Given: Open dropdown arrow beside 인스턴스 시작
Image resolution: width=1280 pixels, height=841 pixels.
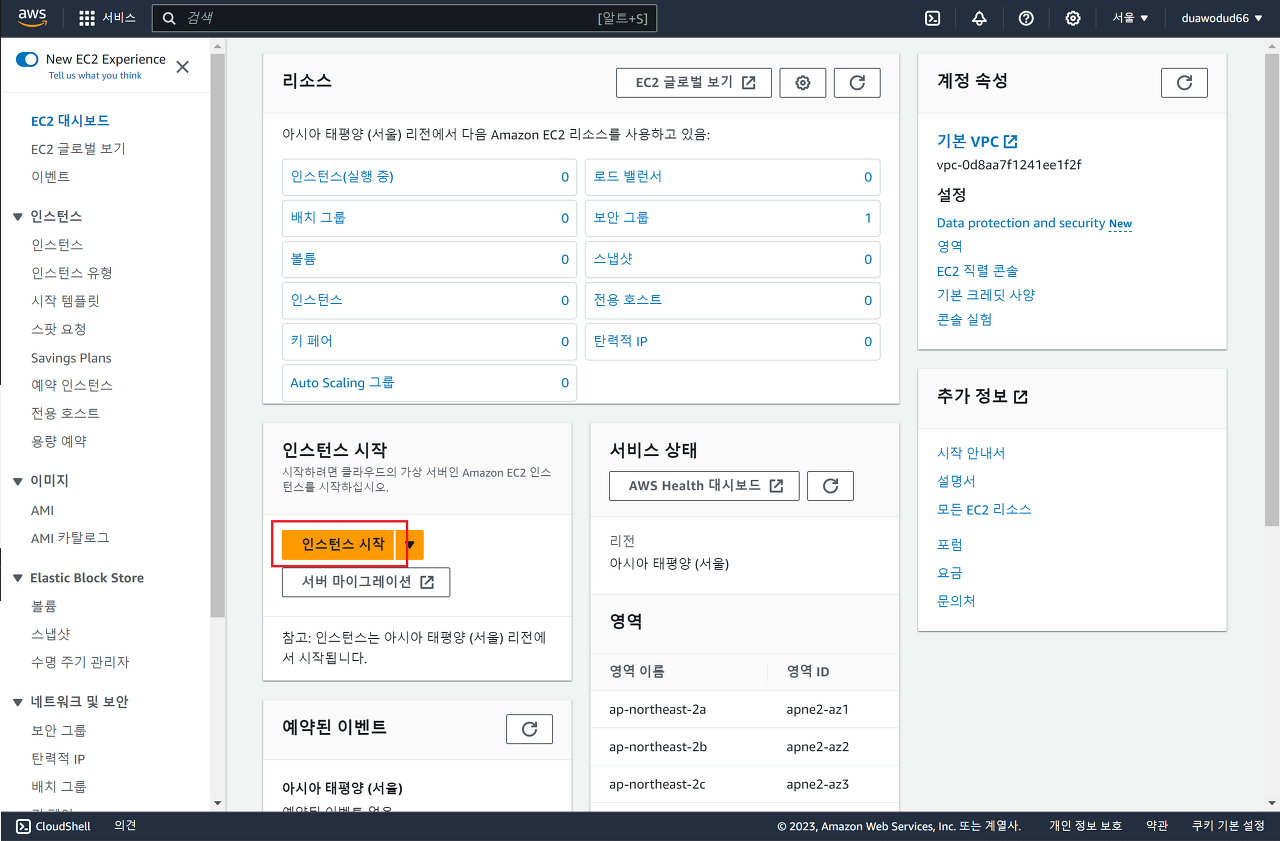Looking at the screenshot, I should pos(410,545).
